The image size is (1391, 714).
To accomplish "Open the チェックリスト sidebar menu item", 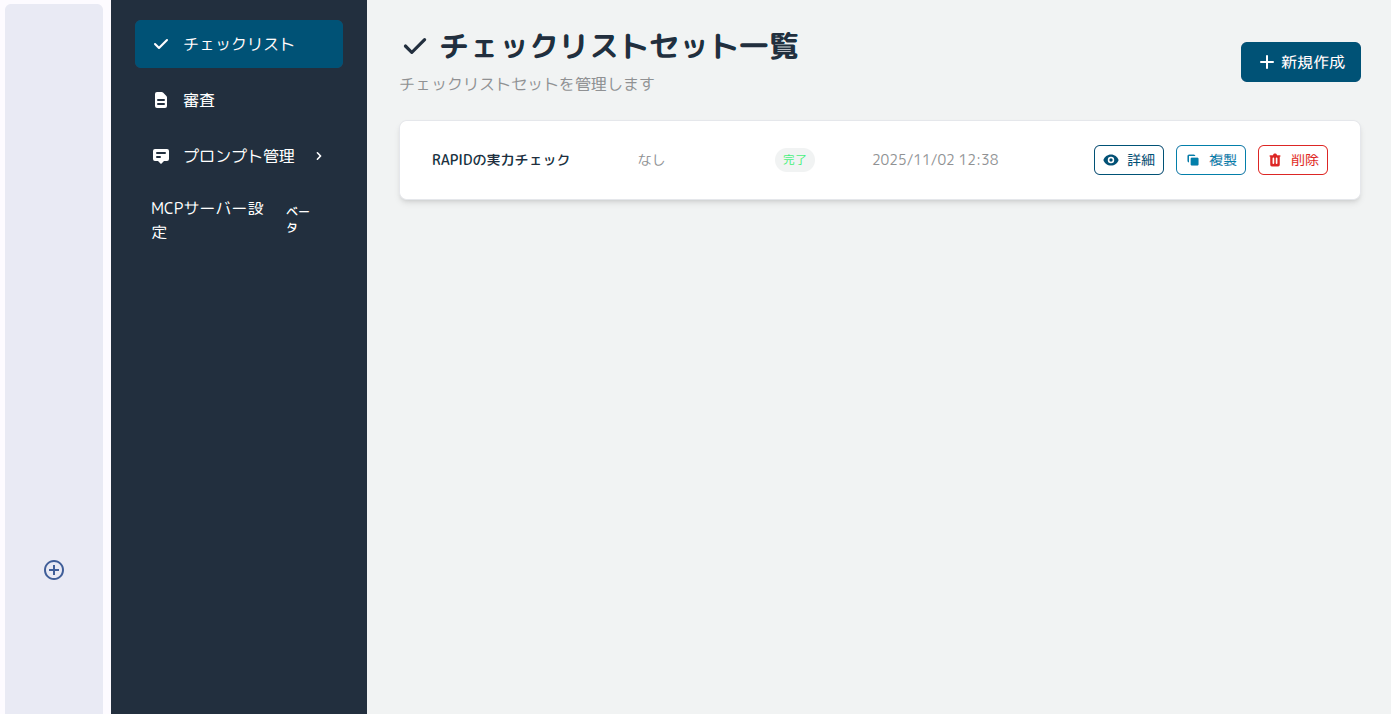I will click(x=239, y=44).
